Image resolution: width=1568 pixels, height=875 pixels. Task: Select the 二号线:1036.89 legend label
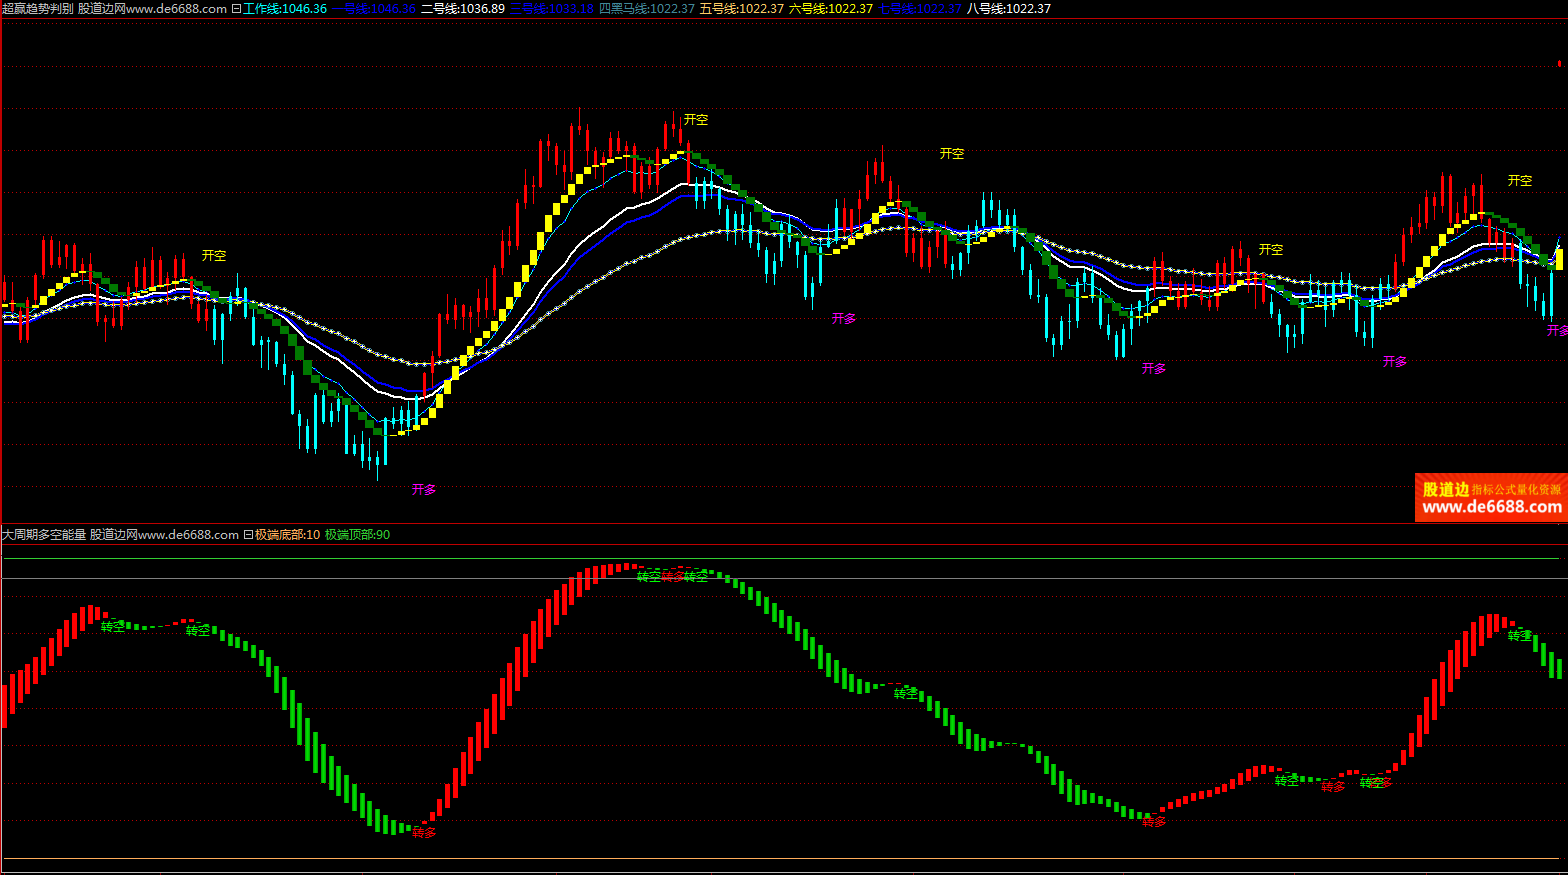pyautogui.click(x=463, y=9)
